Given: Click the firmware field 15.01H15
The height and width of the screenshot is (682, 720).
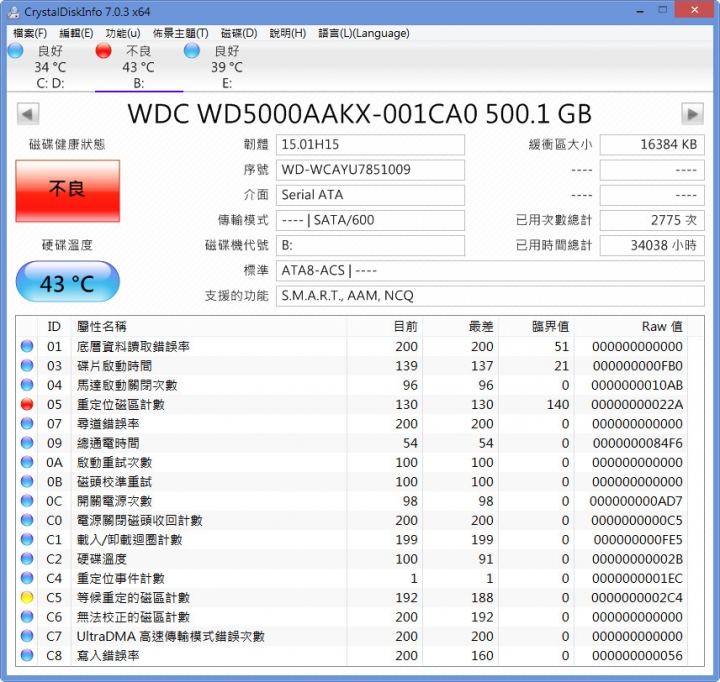Looking at the screenshot, I should click(370, 145).
